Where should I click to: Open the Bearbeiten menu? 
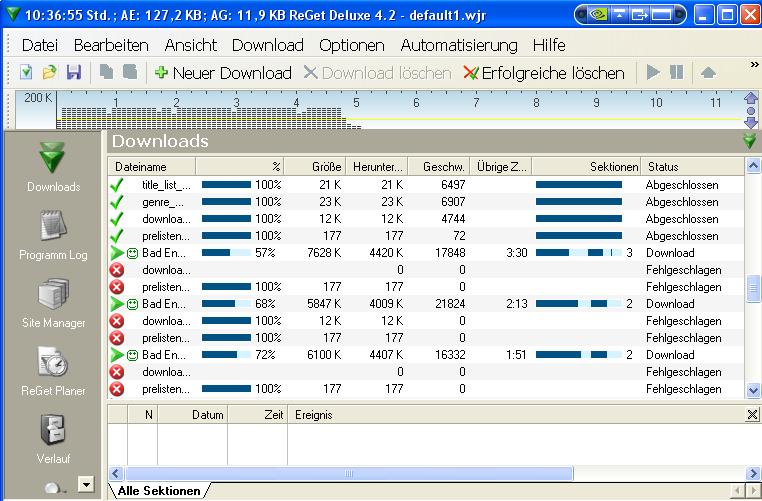tap(111, 45)
